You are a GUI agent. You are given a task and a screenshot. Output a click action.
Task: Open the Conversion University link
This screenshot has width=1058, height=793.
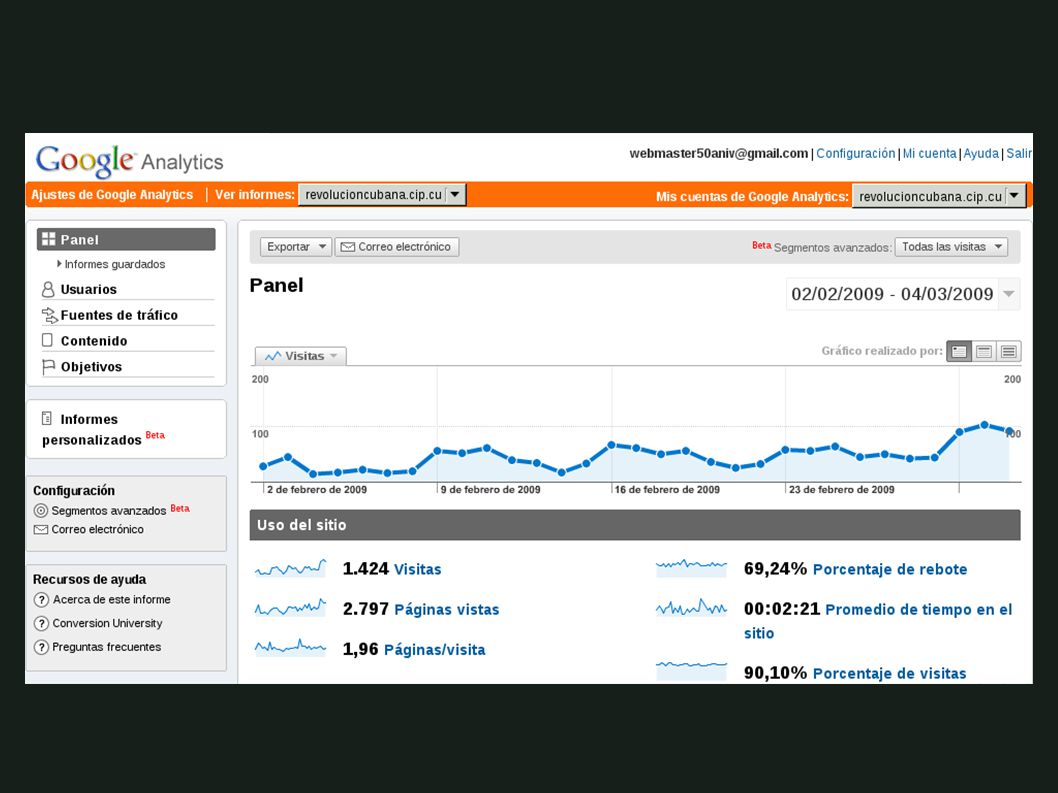point(107,624)
